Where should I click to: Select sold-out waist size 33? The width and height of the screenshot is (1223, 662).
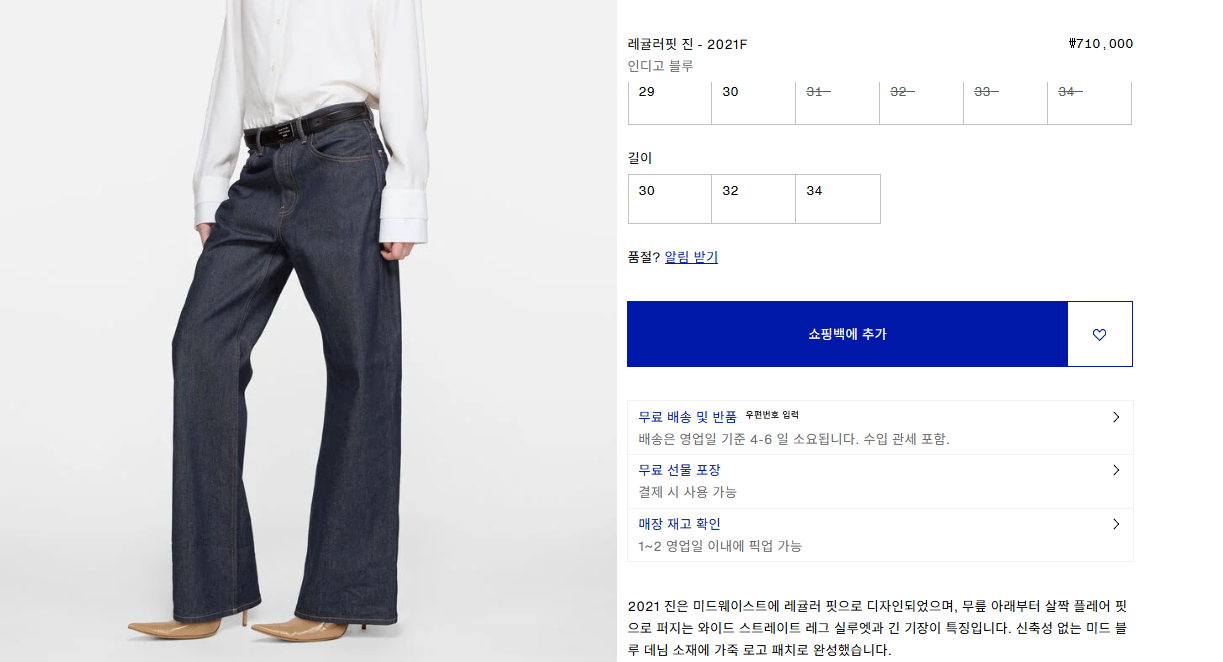(x=1006, y=103)
